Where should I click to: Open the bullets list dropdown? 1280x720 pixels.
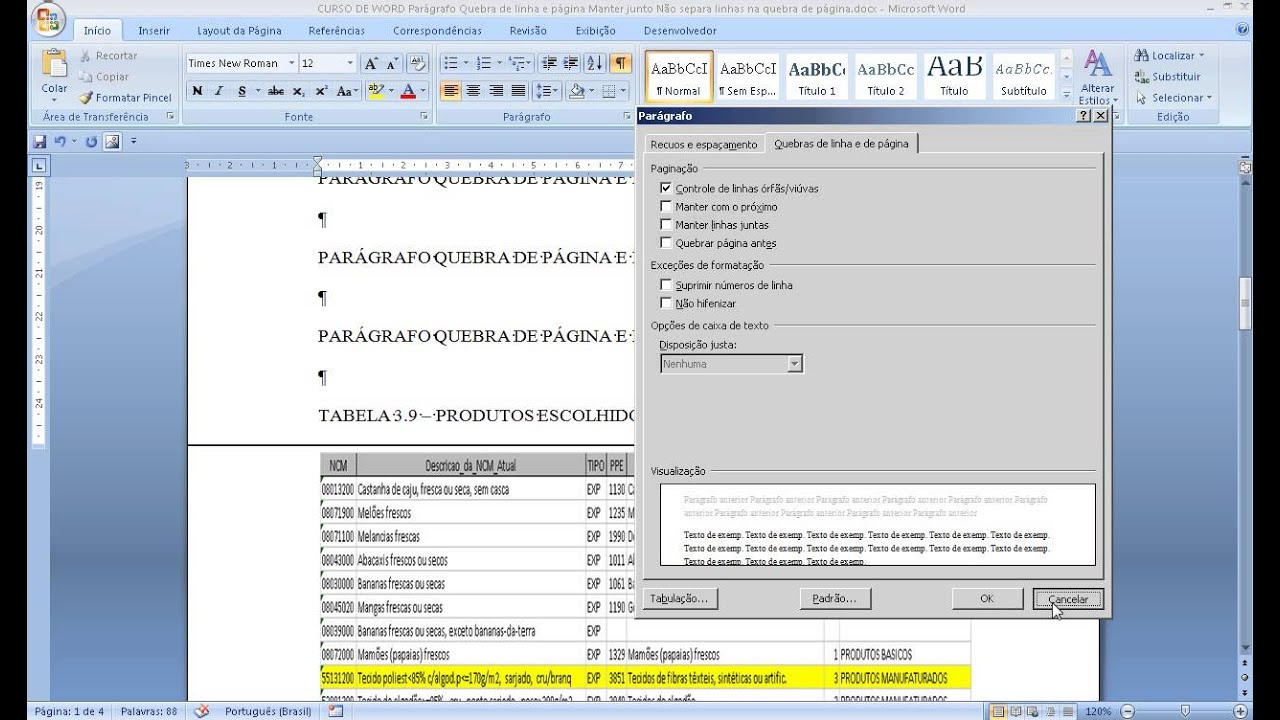(x=467, y=63)
